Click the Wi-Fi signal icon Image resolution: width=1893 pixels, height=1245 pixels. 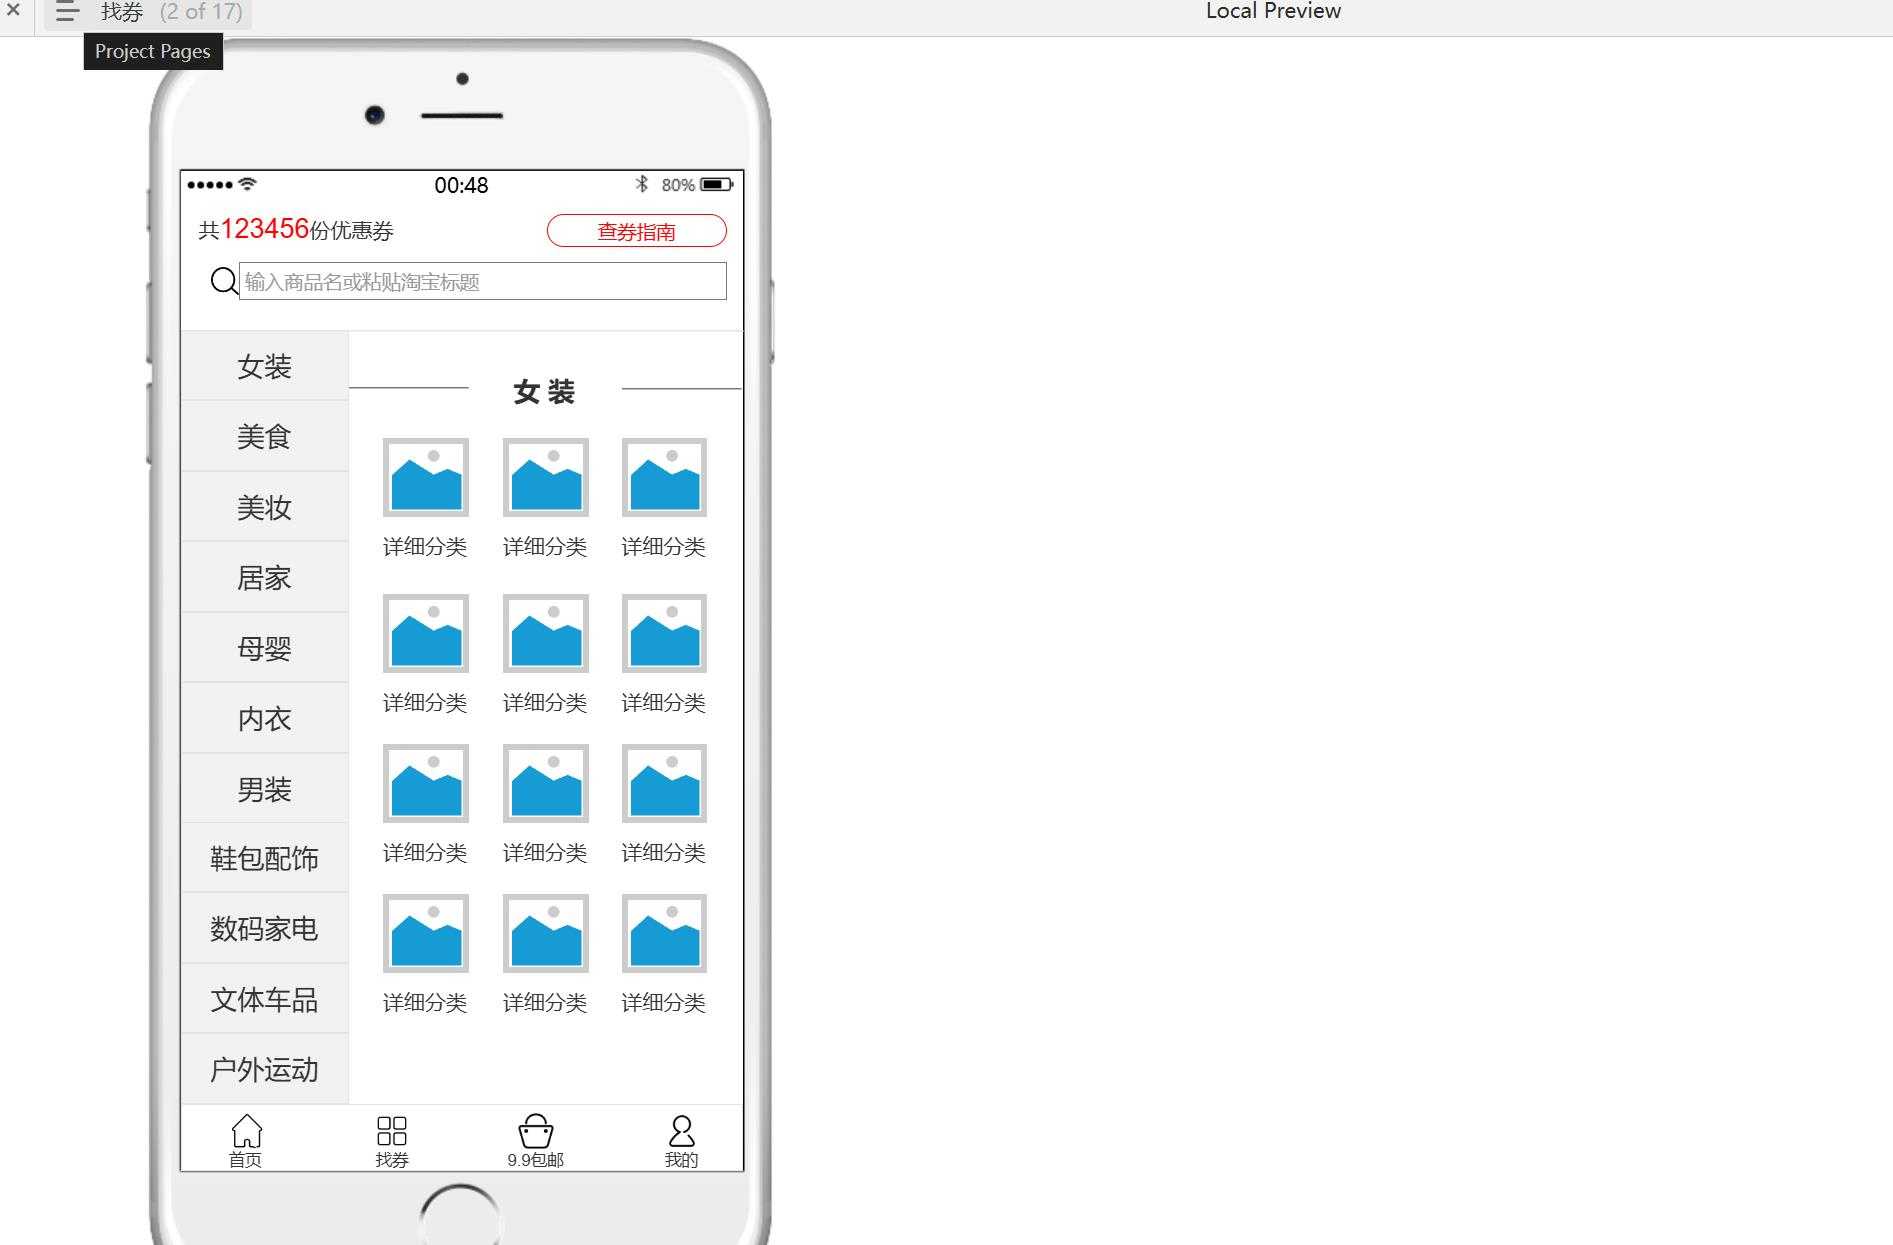(x=248, y=184)
